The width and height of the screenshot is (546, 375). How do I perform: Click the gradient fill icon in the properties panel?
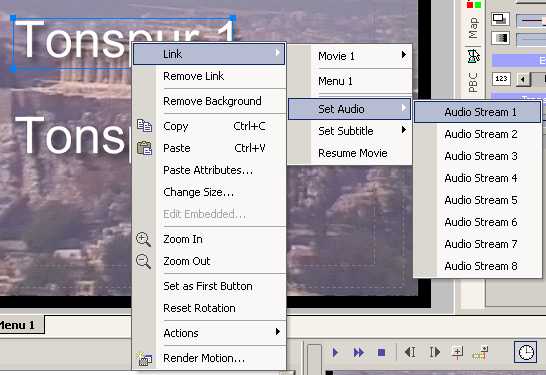pos(500,38)
